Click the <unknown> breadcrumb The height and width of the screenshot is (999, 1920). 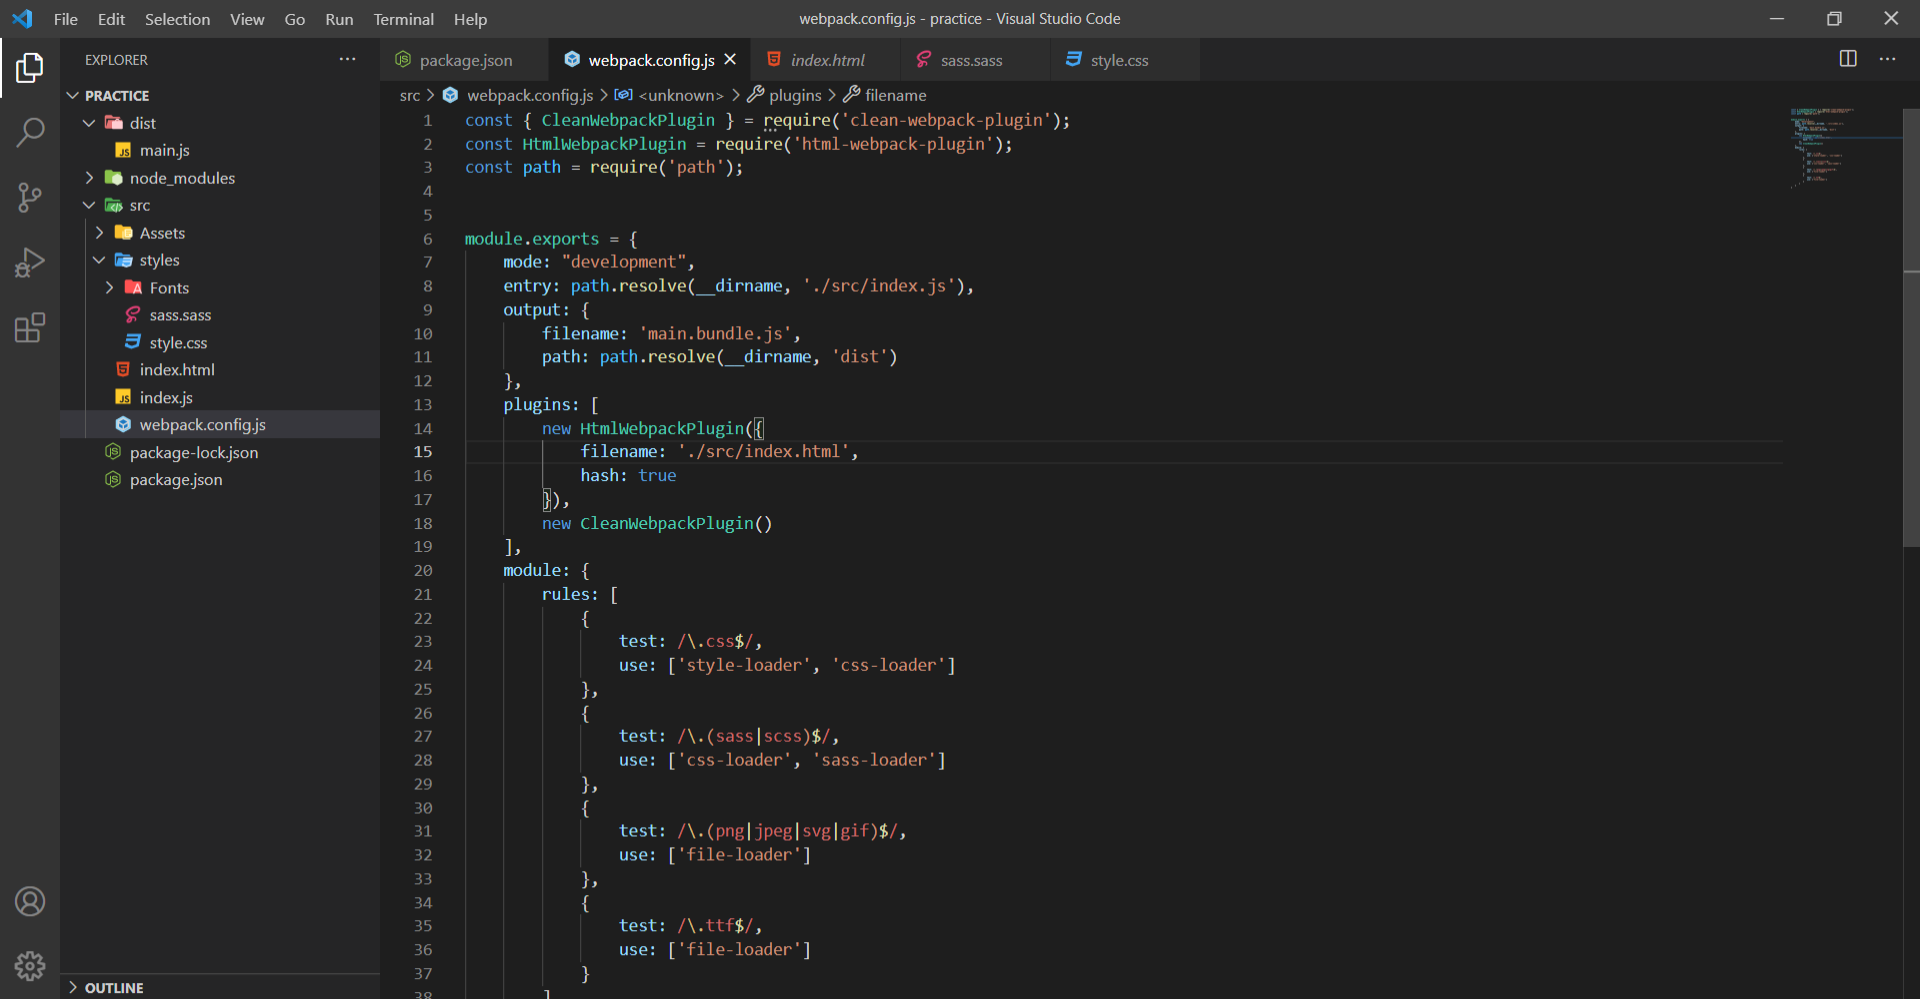[680, 95]
